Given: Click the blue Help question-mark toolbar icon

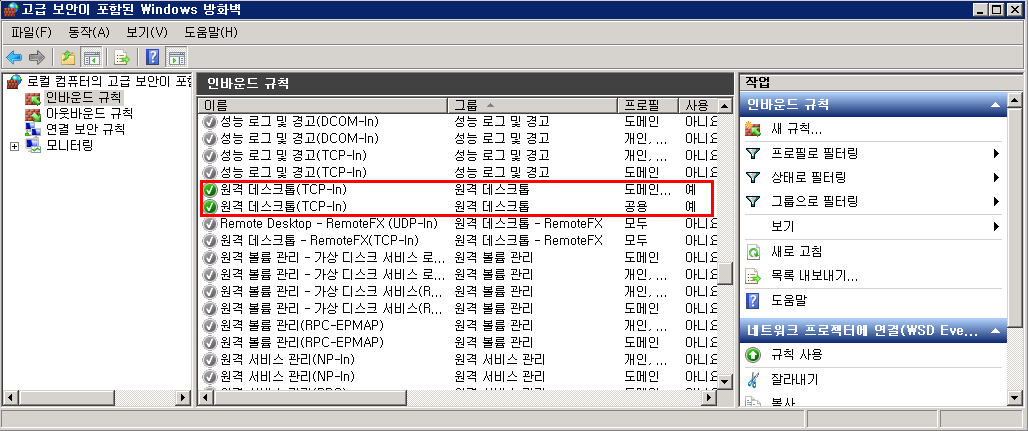Looking at the screenshot, I should click(152, 57).
